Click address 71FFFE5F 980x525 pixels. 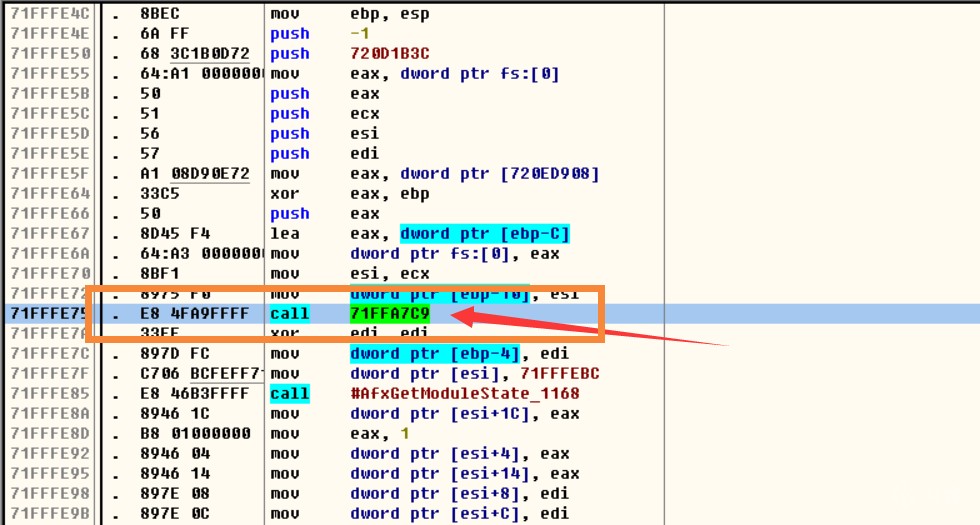50,173
